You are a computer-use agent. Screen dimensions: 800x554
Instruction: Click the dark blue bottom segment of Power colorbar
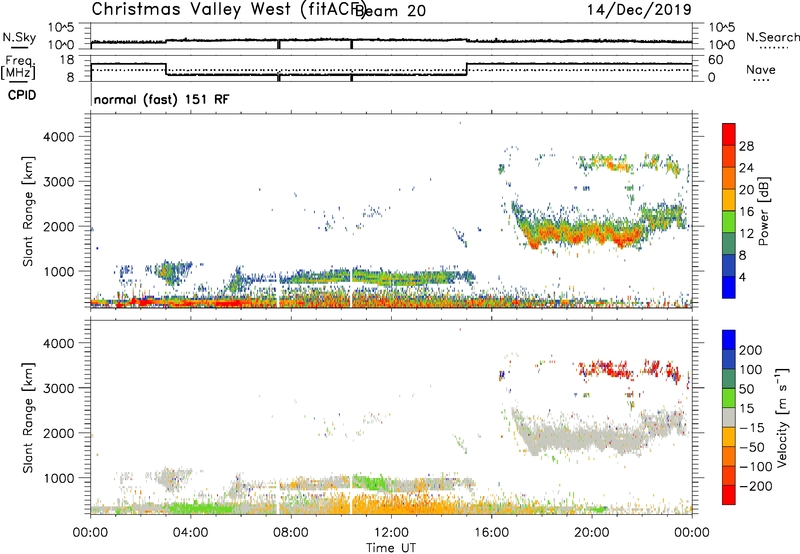point(729,287)
